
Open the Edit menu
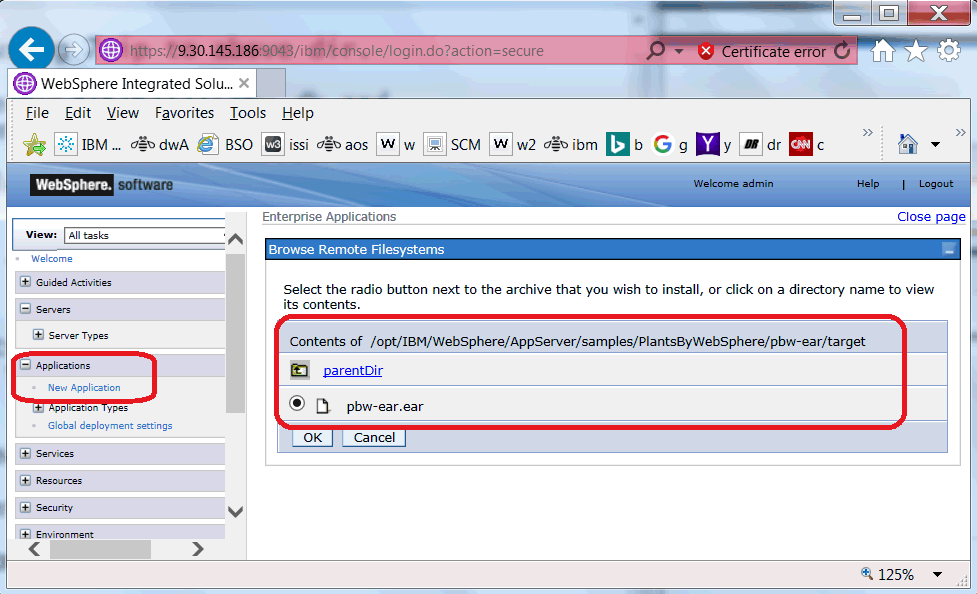pos(78,113)
